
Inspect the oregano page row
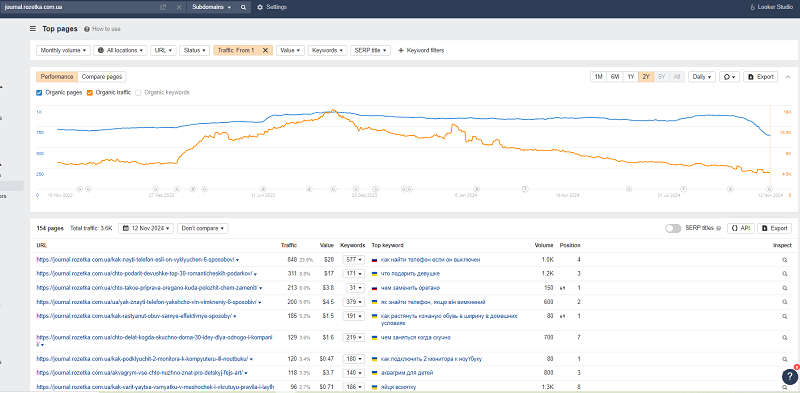coord(785,288)
